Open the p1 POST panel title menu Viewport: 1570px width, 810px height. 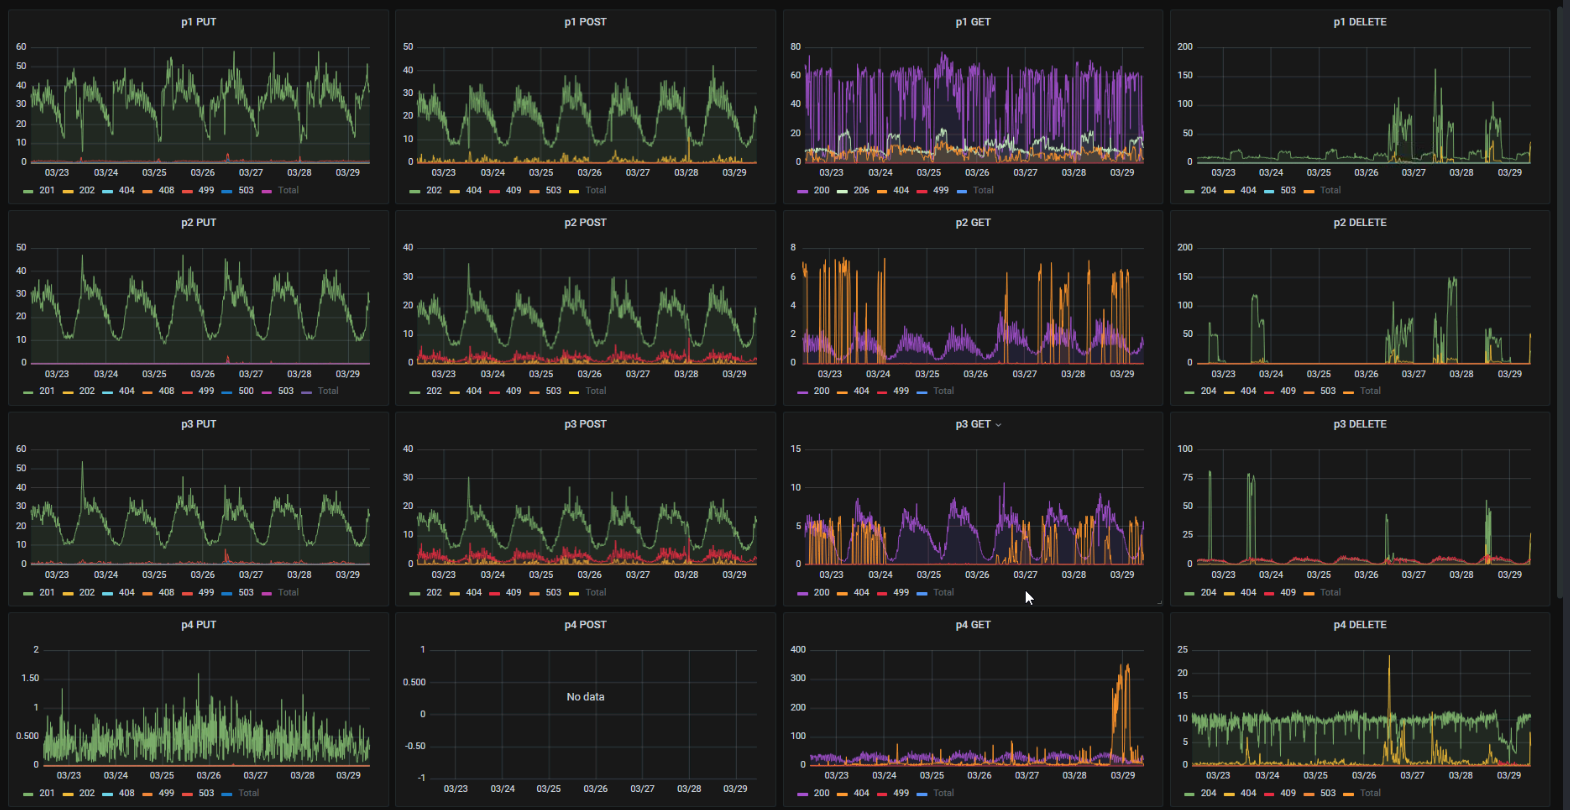pyautogui.click(x=585, y=22)
